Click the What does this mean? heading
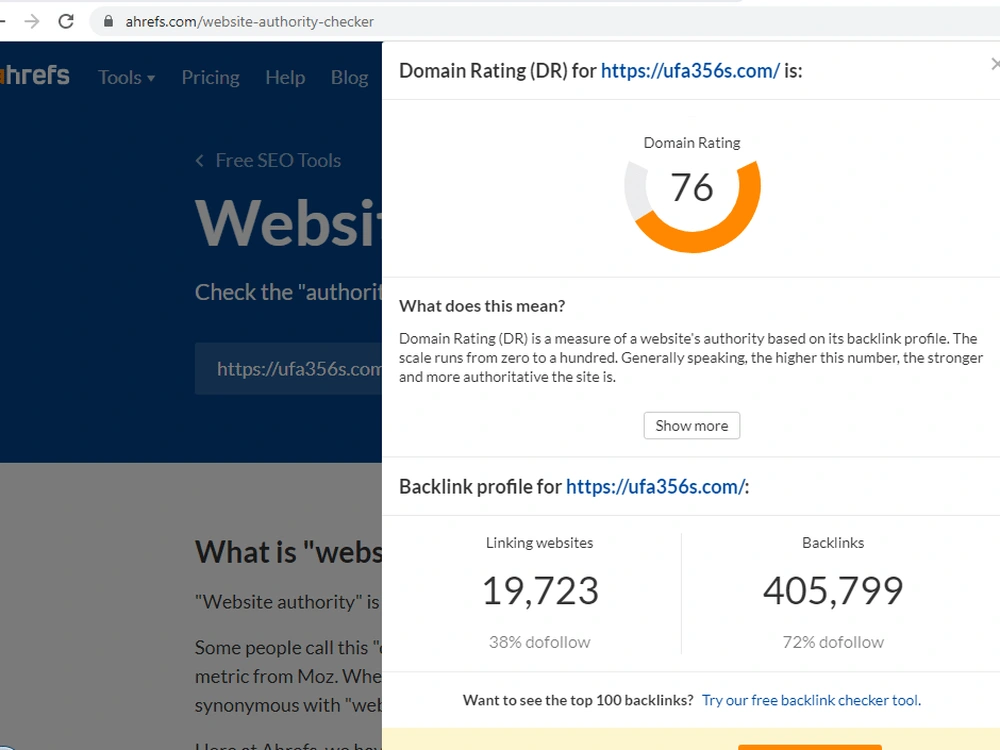Image resolution: width=1000 pixels, height=750 pixels. click(482, 306)
